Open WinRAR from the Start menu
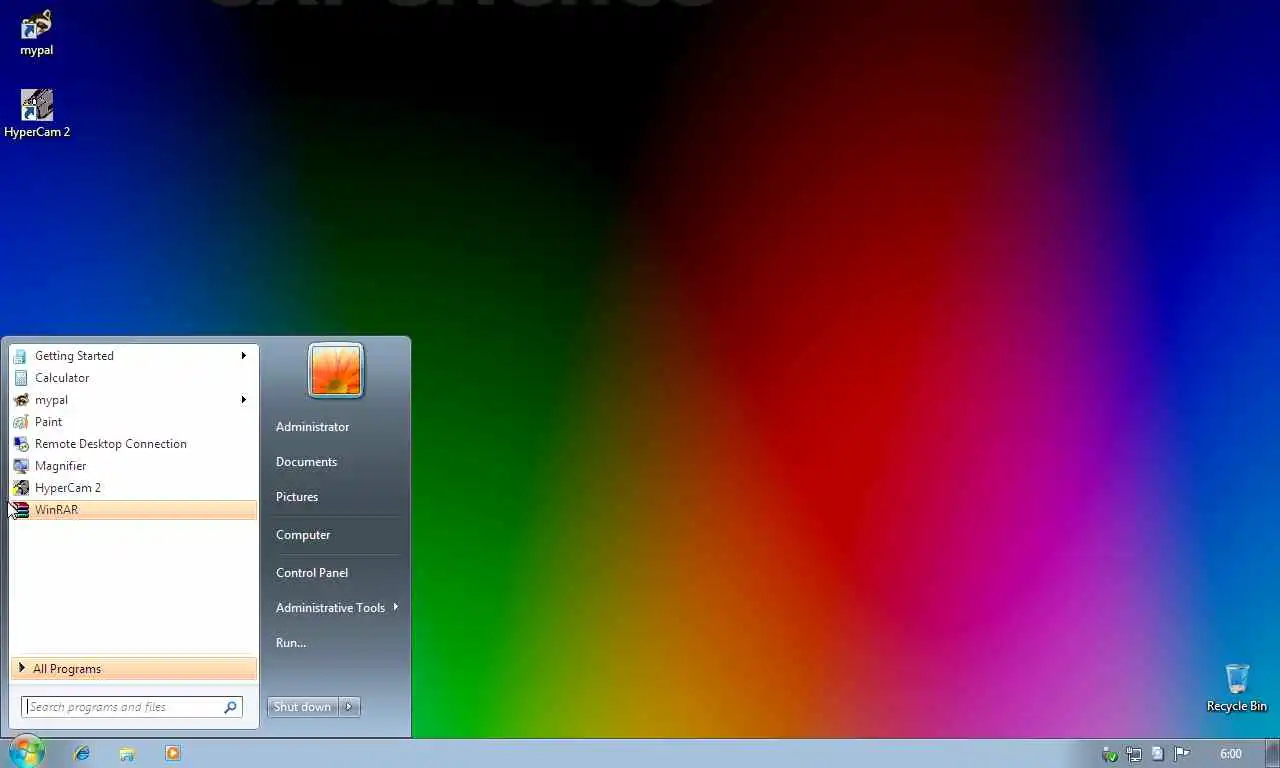1280x768 pixels. (134, 510)
